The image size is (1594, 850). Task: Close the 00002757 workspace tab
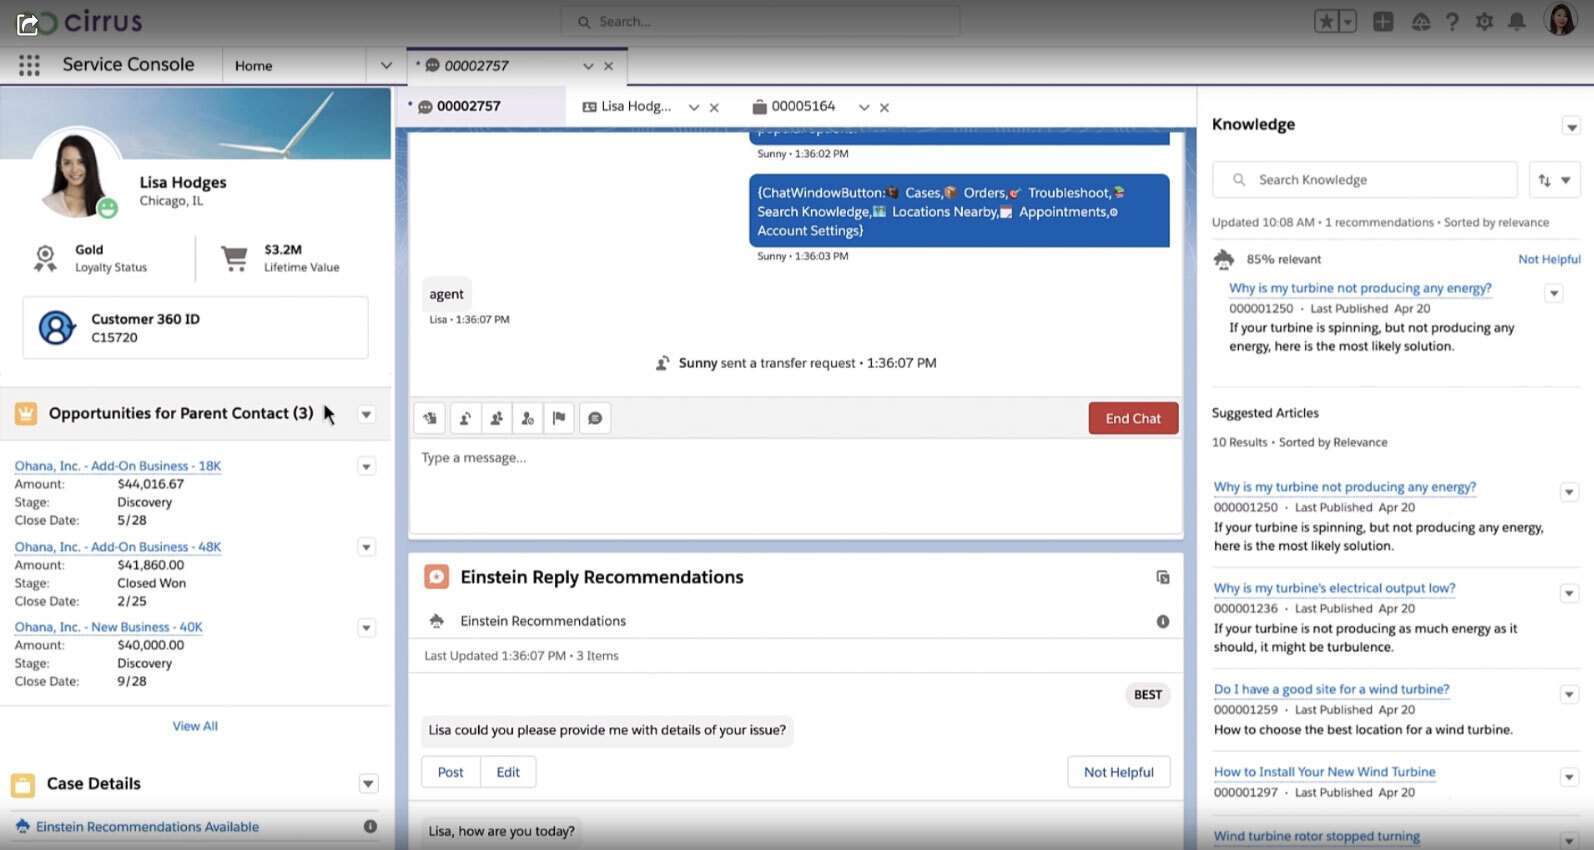pos(608,66)
